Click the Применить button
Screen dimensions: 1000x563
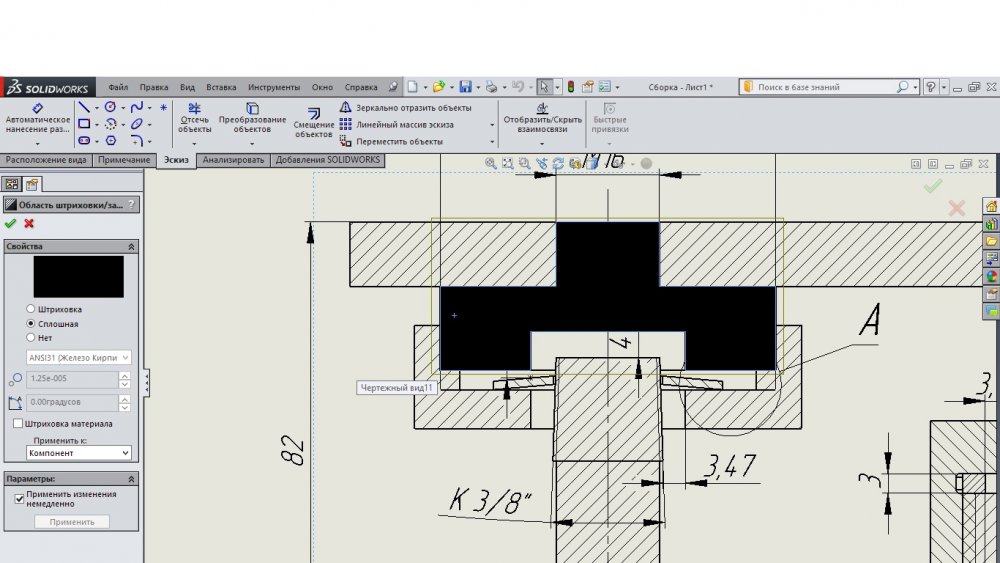(71, 522)
